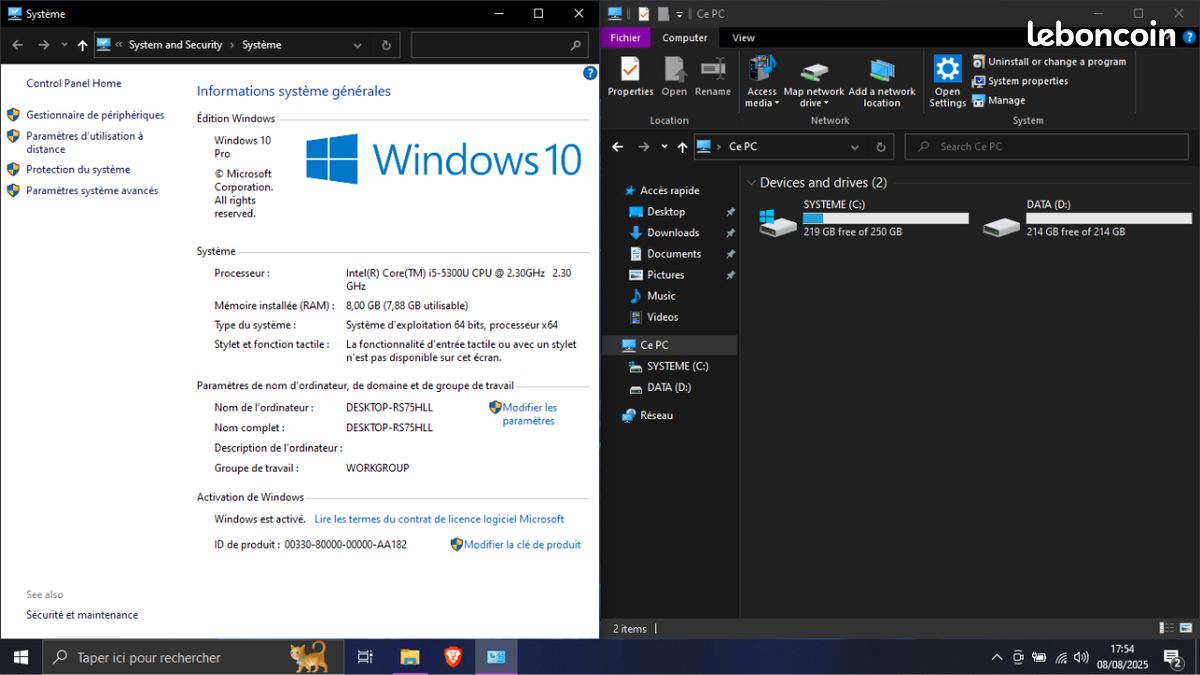Click the Système app taskbar button

coord(496,657)
